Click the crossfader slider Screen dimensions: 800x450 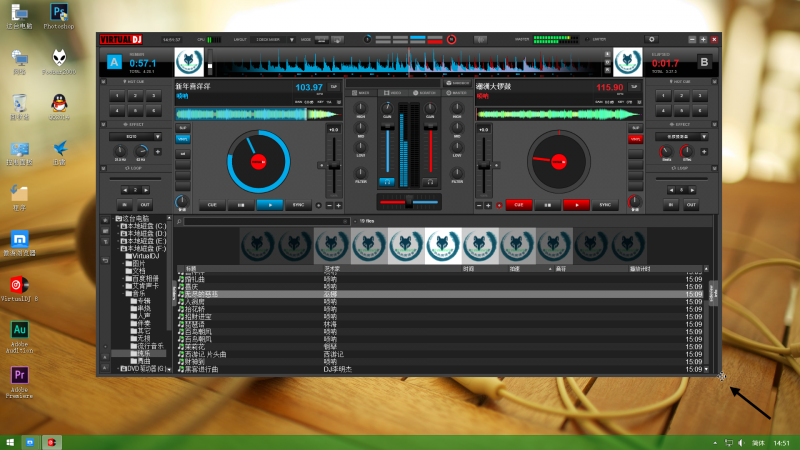(409, 203)
